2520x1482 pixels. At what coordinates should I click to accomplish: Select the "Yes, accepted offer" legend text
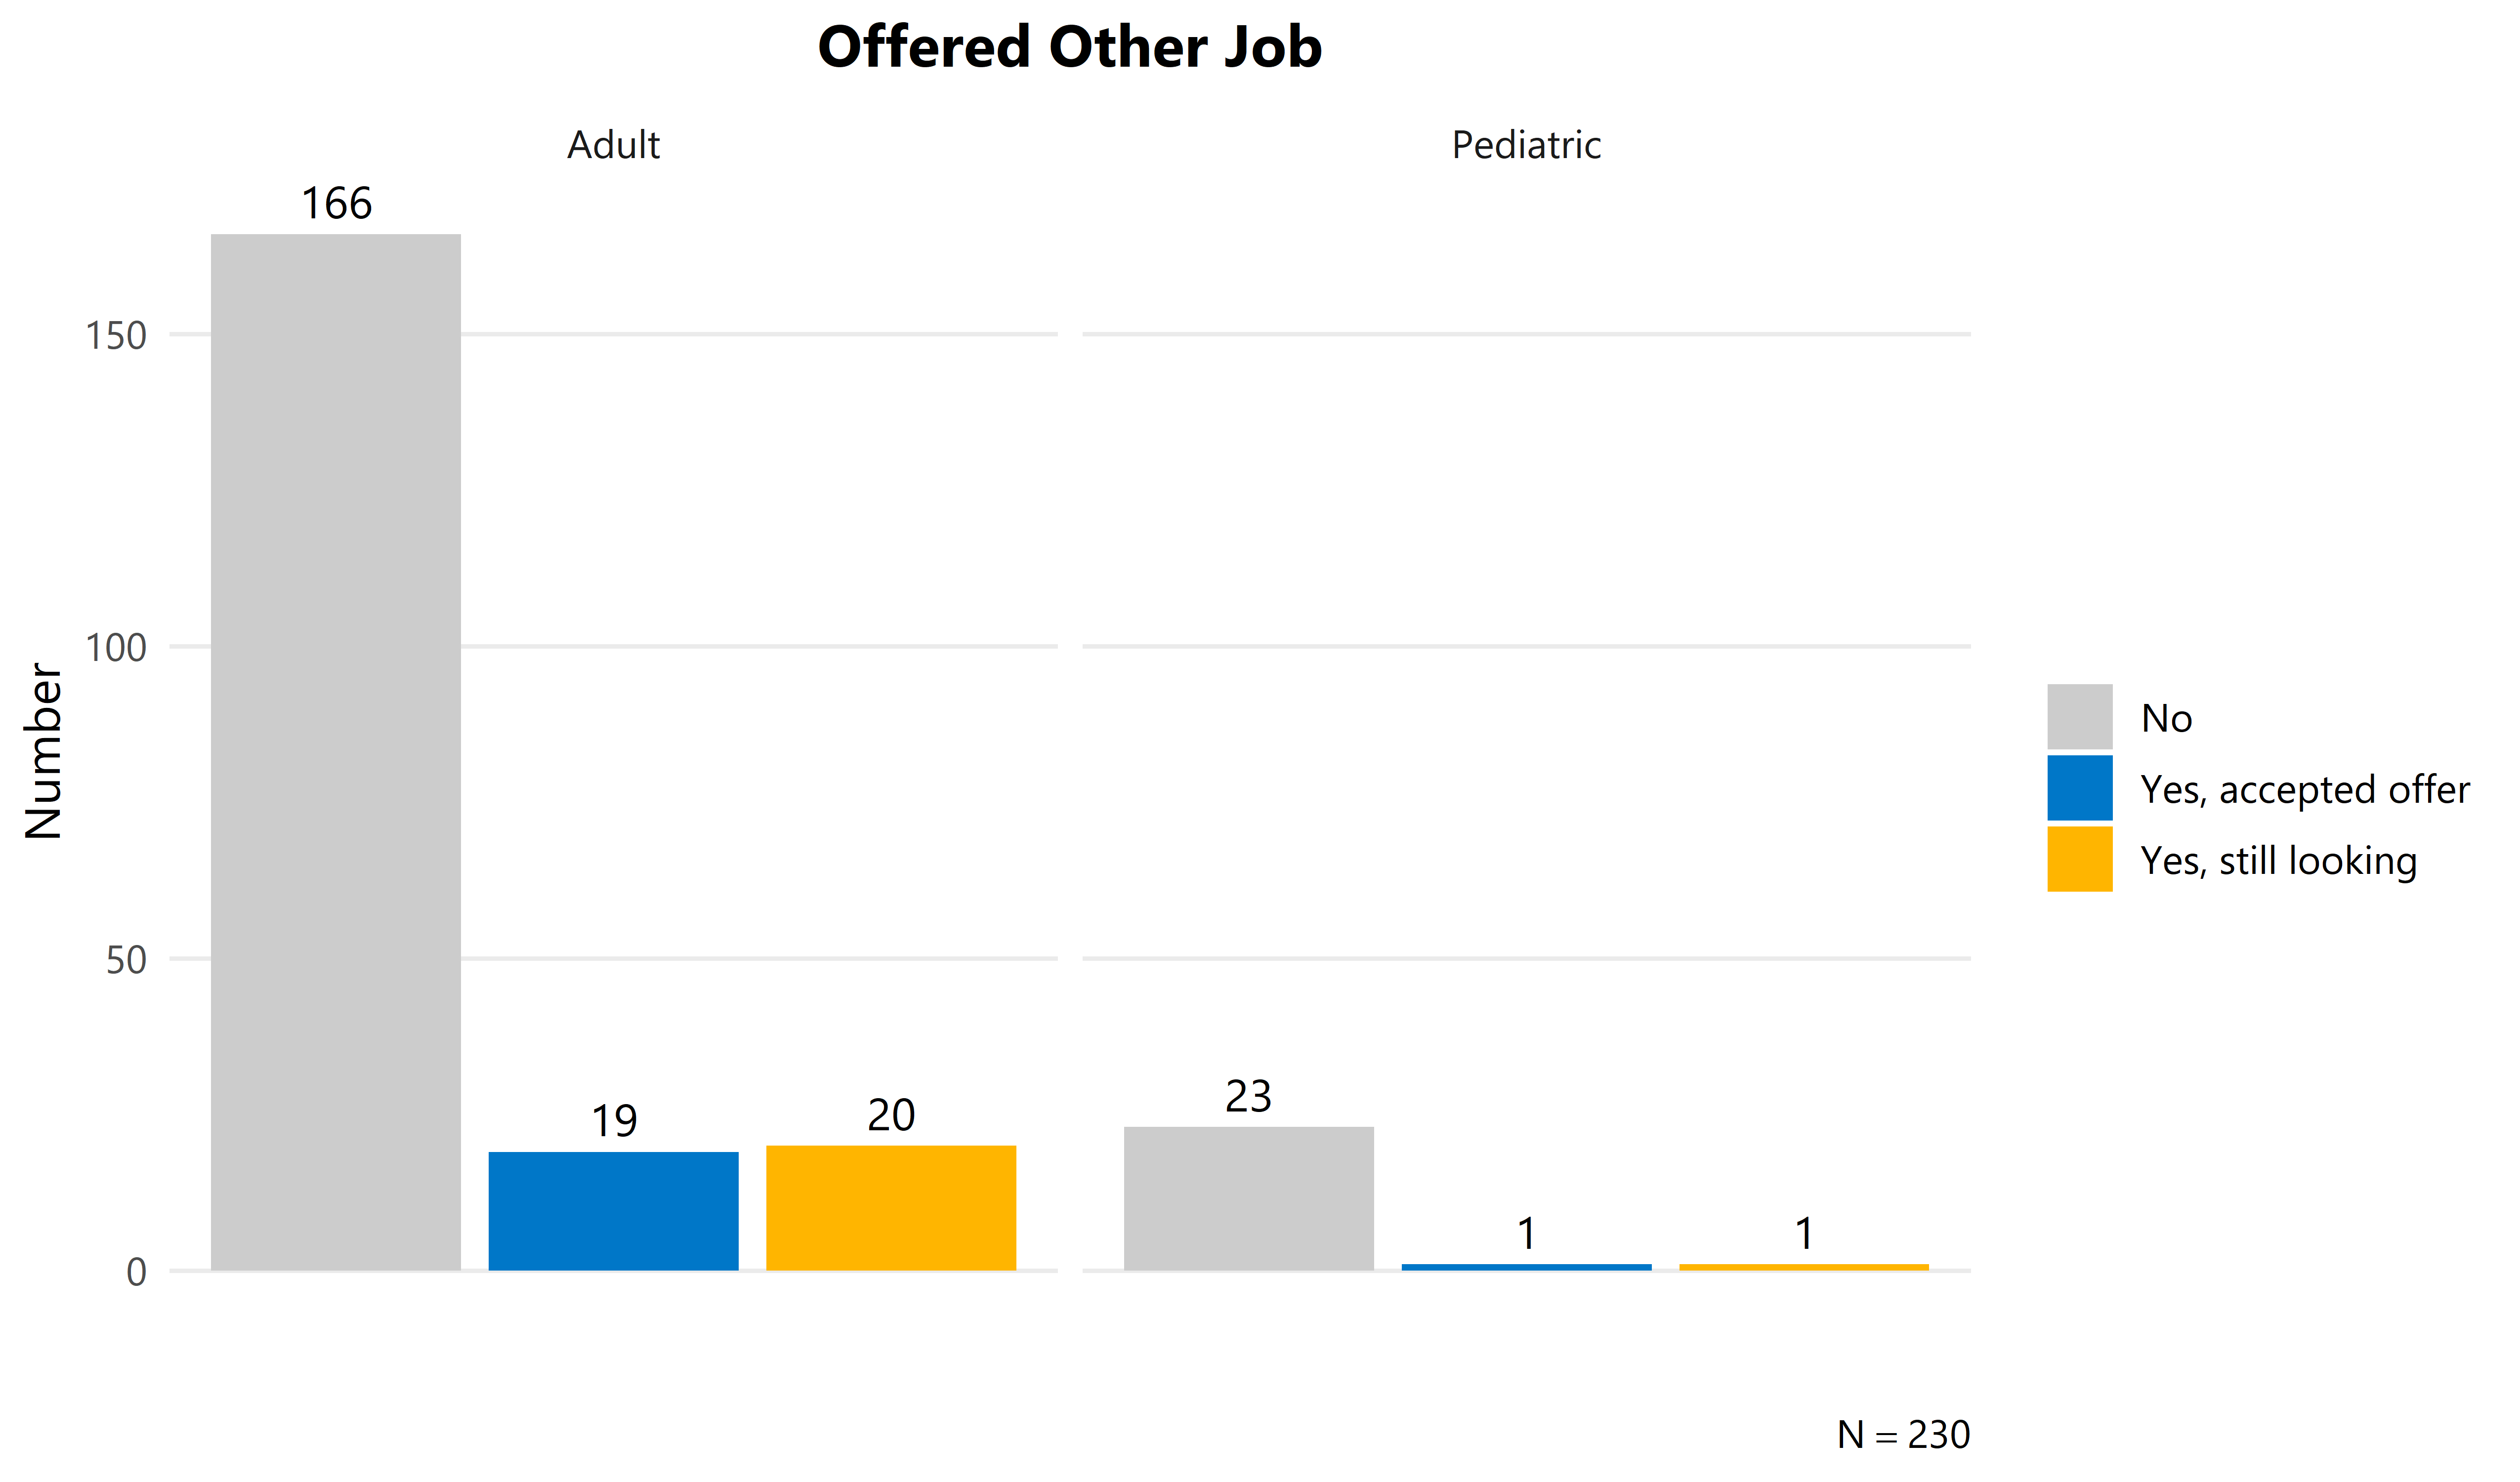[x=2304, y=790]
